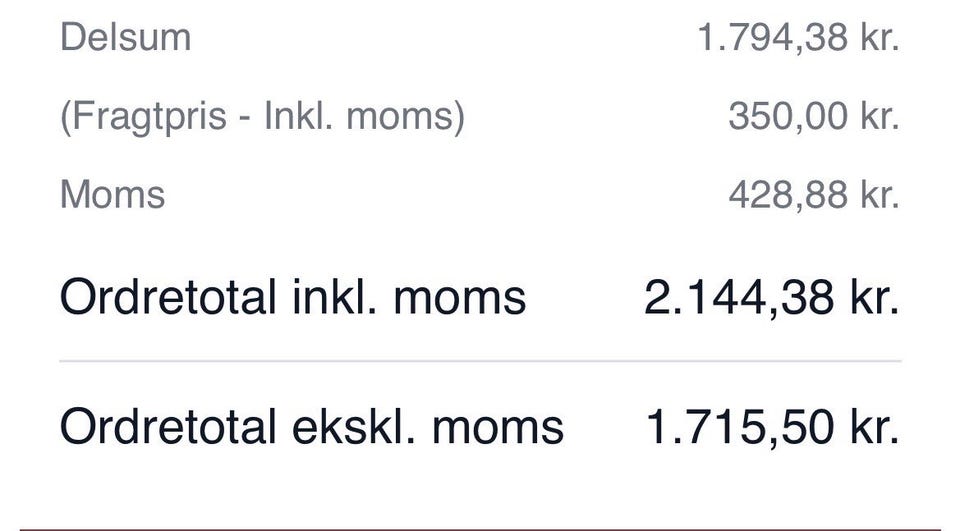Select the Fragtpris shipping price label
The height and width of the screenshot is (531, 960).
pos(262,116)
